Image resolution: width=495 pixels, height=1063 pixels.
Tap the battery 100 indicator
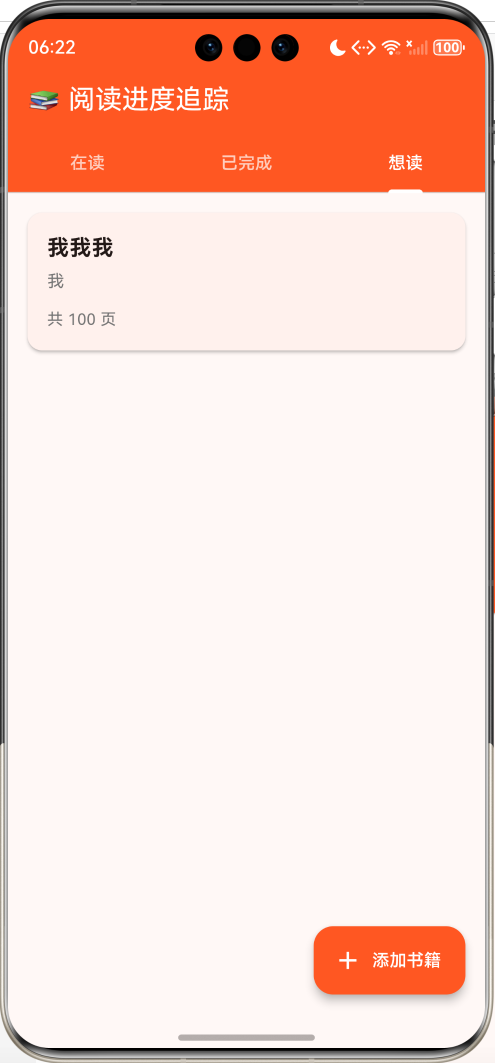coord(448,47)
